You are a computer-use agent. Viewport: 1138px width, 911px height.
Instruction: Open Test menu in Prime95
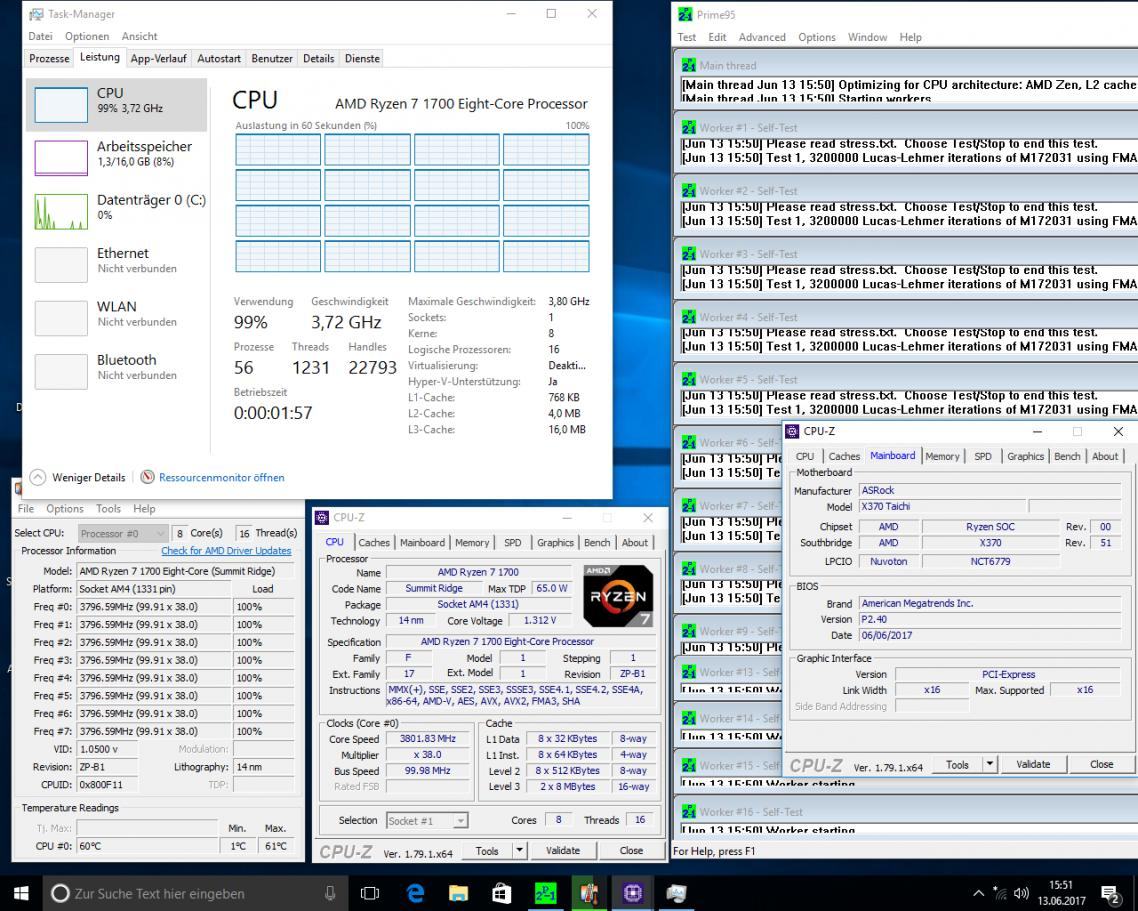point(687,37)
